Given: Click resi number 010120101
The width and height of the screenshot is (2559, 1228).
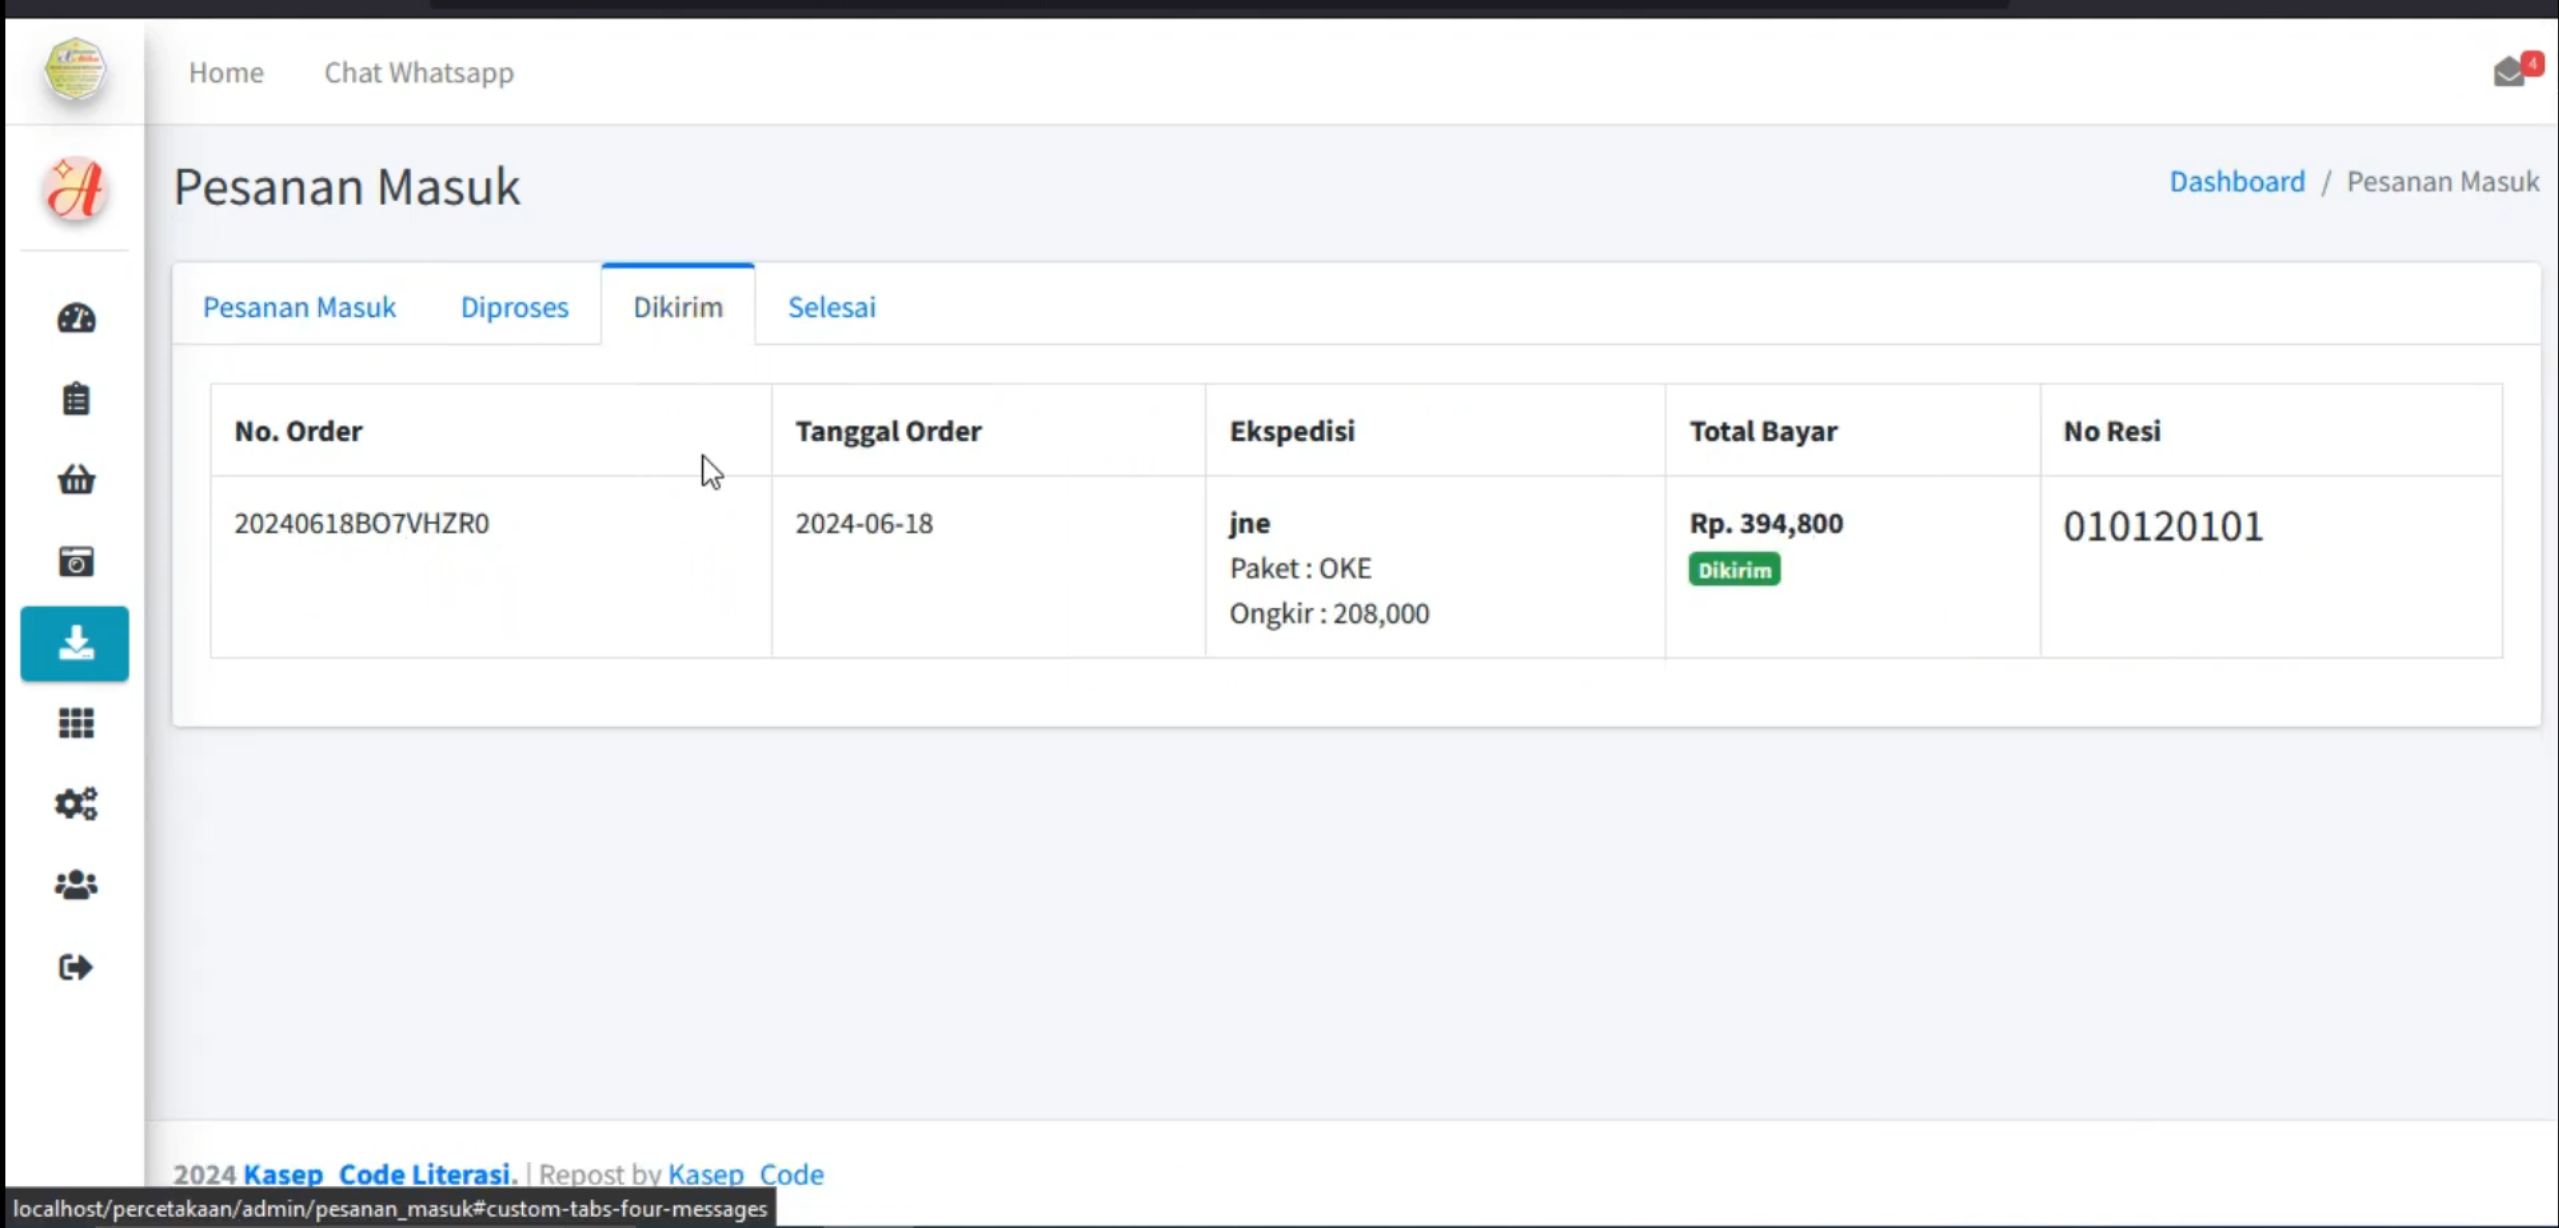Looking at the screenshot, I should [2162, 526].
